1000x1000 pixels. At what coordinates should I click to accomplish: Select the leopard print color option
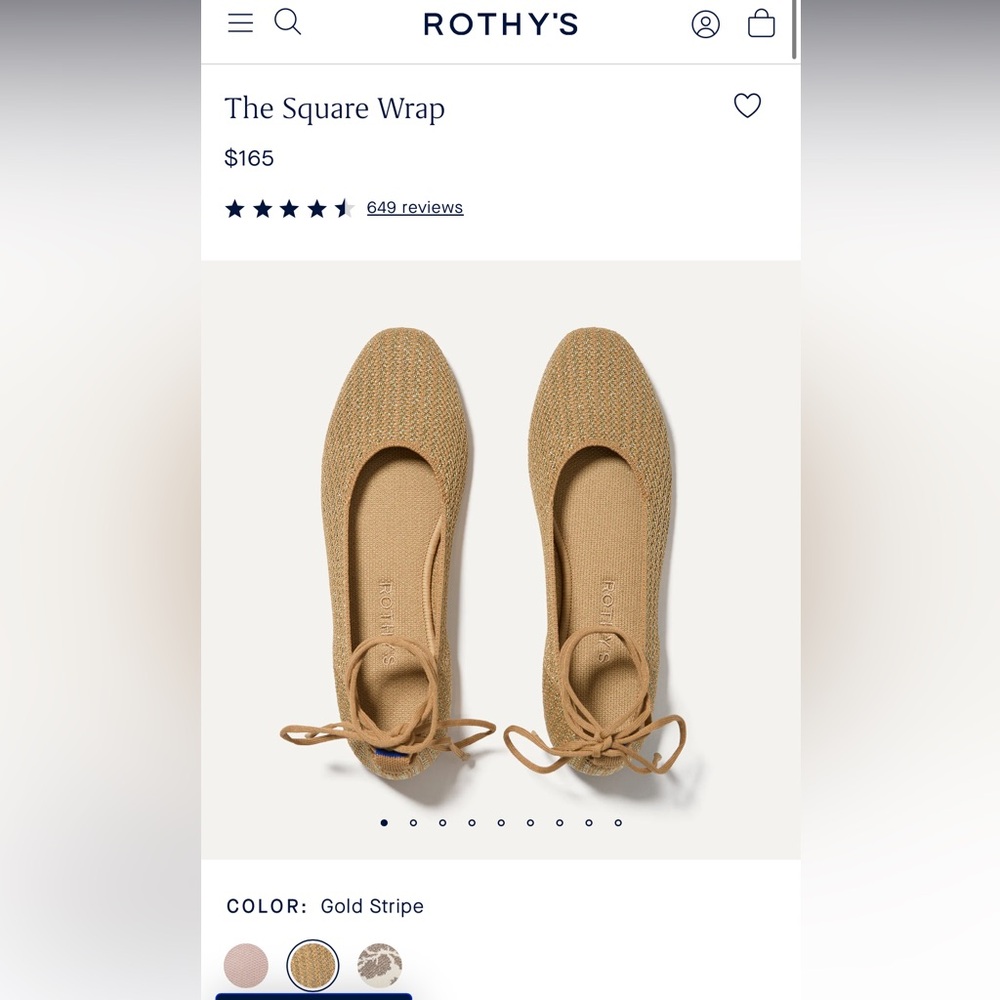[380, 964]
